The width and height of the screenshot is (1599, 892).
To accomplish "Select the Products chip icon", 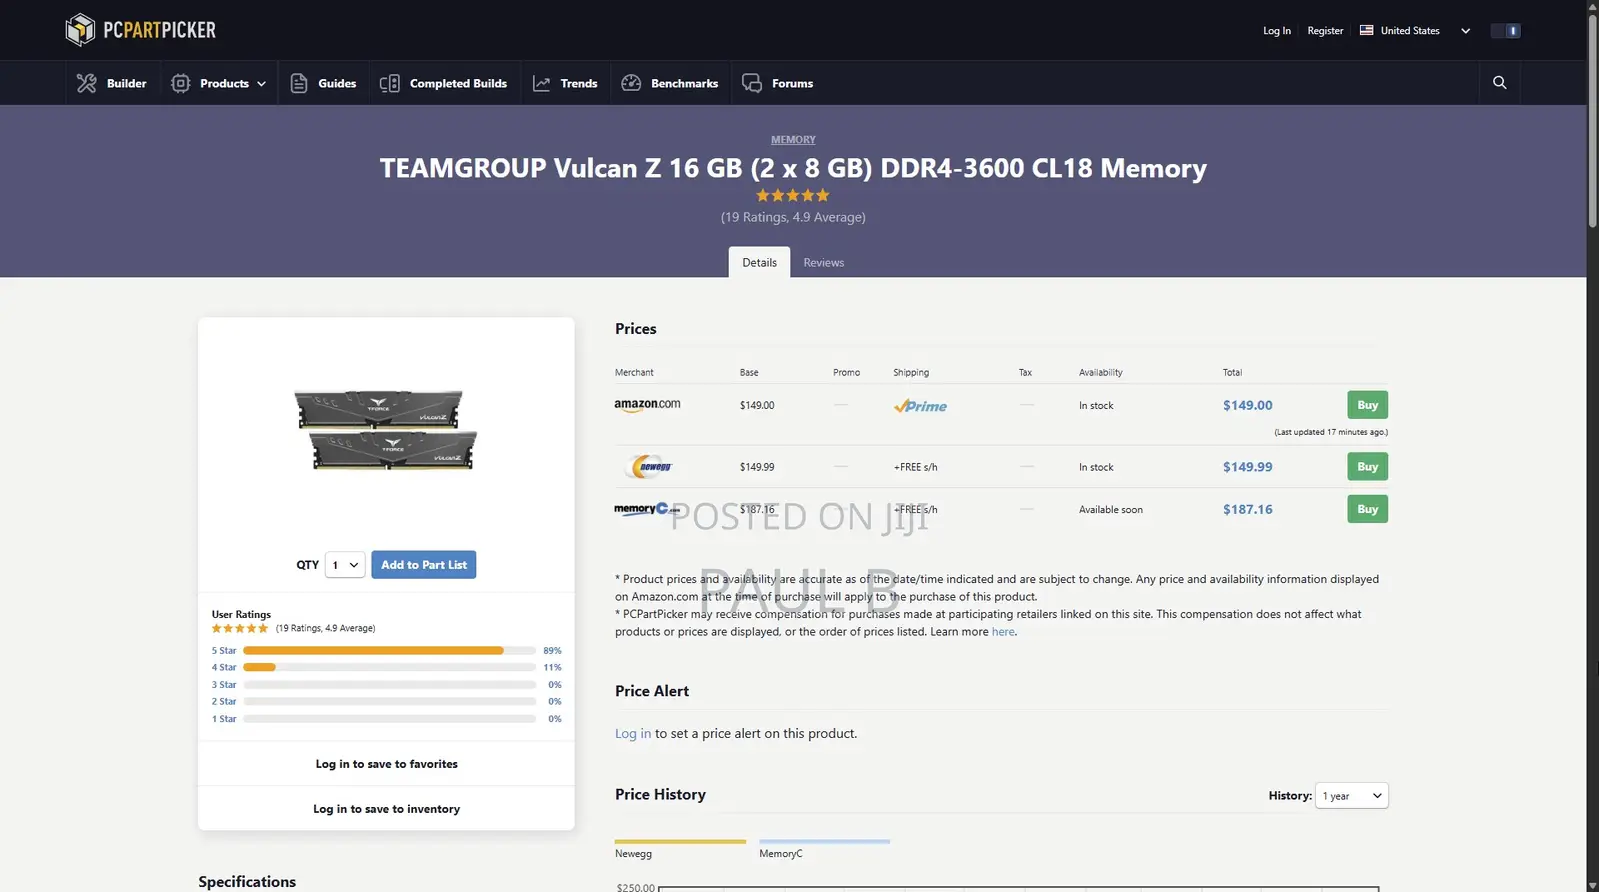I will point(180,83).
